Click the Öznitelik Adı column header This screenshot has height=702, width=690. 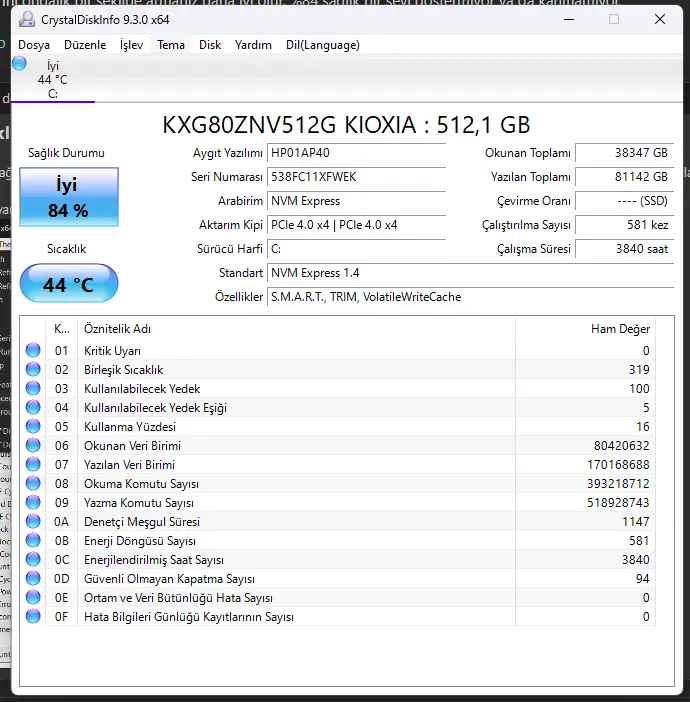click(296, 329)
